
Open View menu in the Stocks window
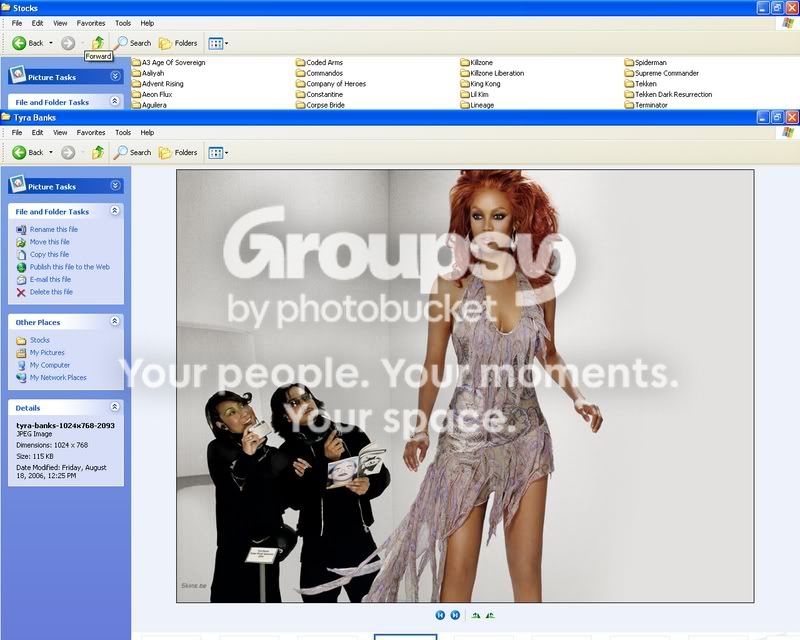(60, 23)
